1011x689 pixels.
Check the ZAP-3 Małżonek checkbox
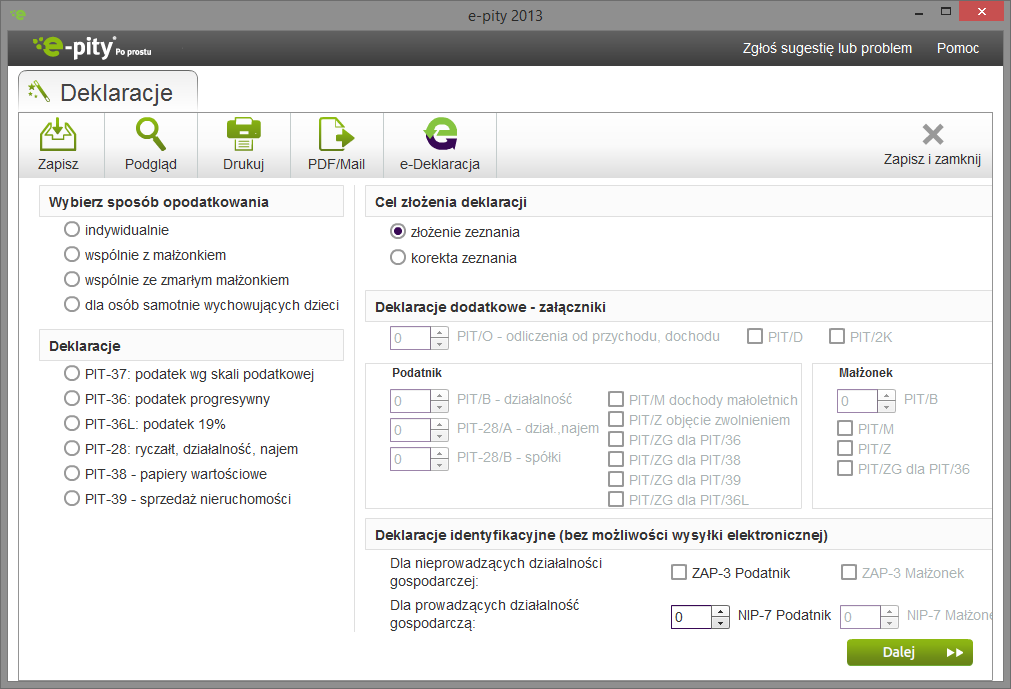pos(849,572)
